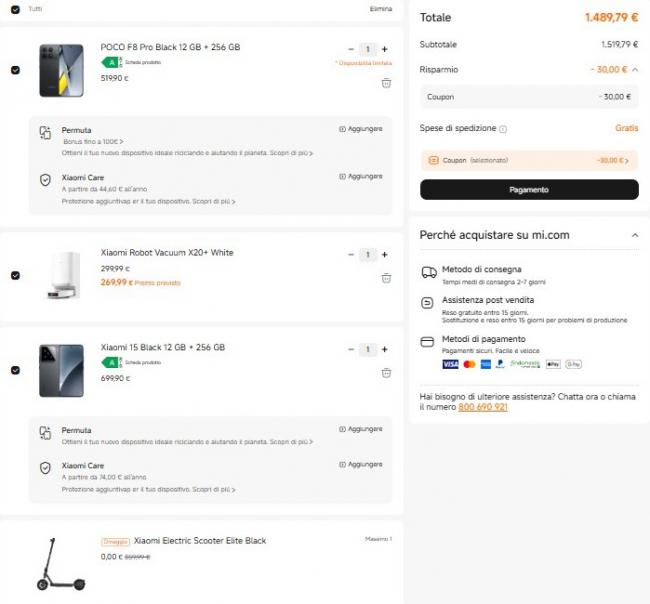
Task: Decrease Xiaomi Robot Vacuum quantity with minus
Action: (351, 254)
